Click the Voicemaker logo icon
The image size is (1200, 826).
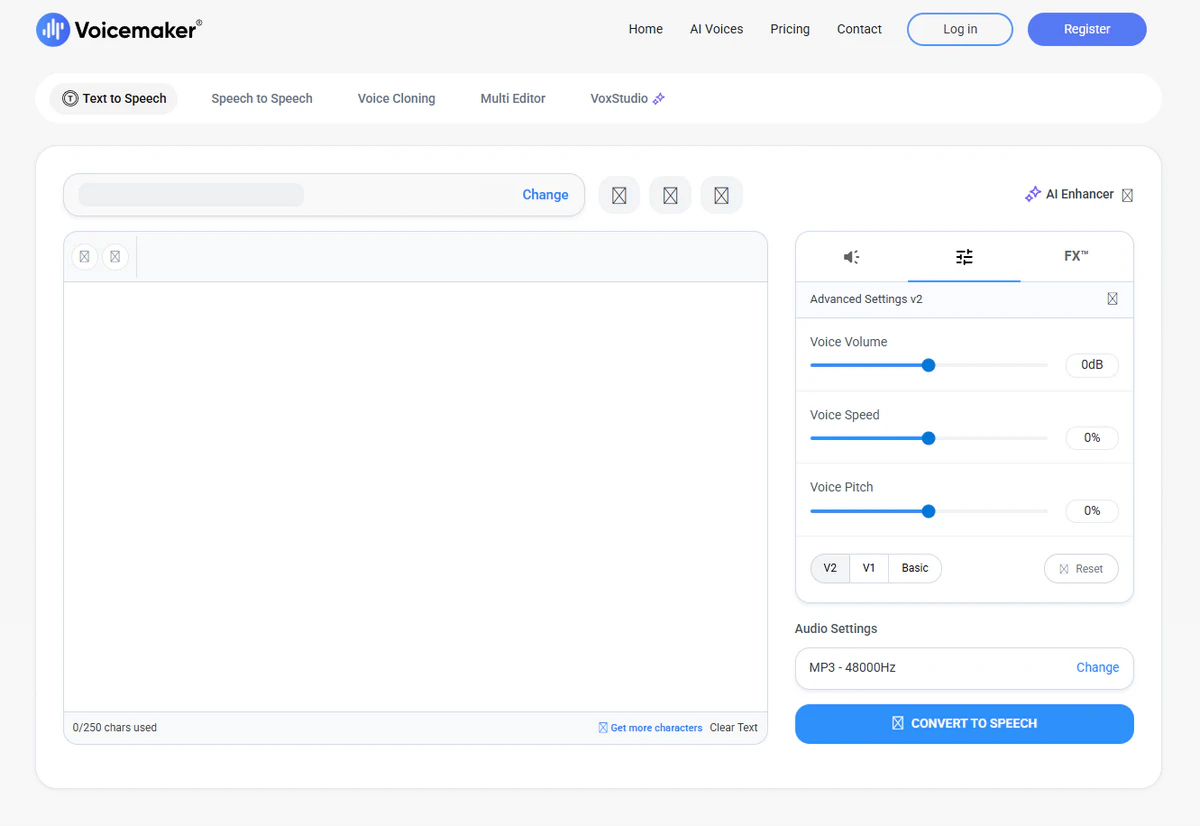[53, 30]
